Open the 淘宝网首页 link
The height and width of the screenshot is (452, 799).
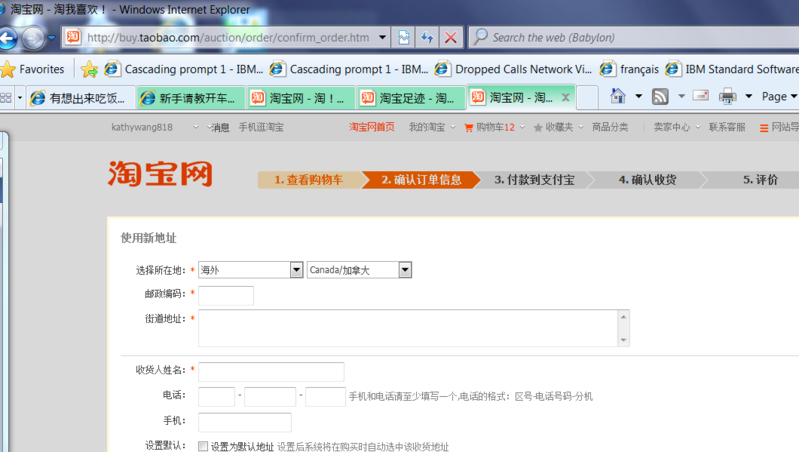point(371,128)
